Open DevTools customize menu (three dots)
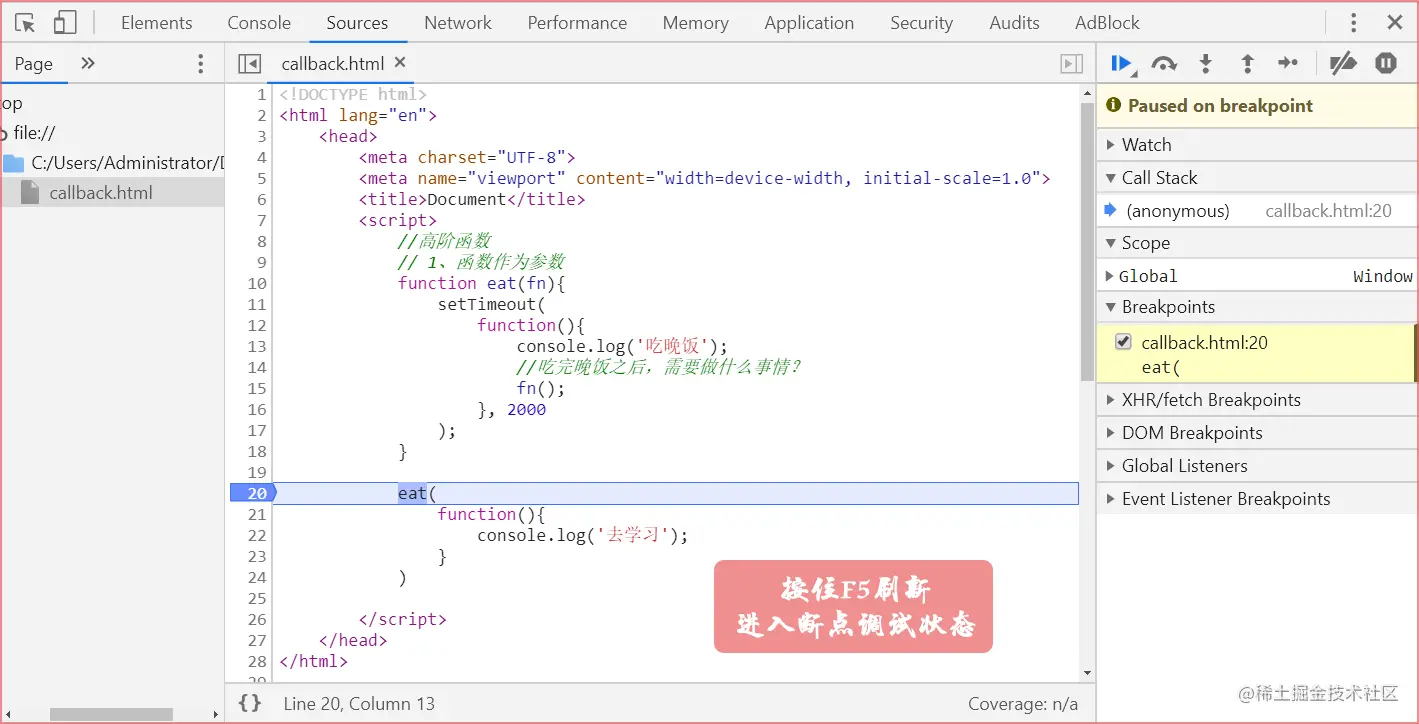1419x724 pixels. [x=1354, y=22]
